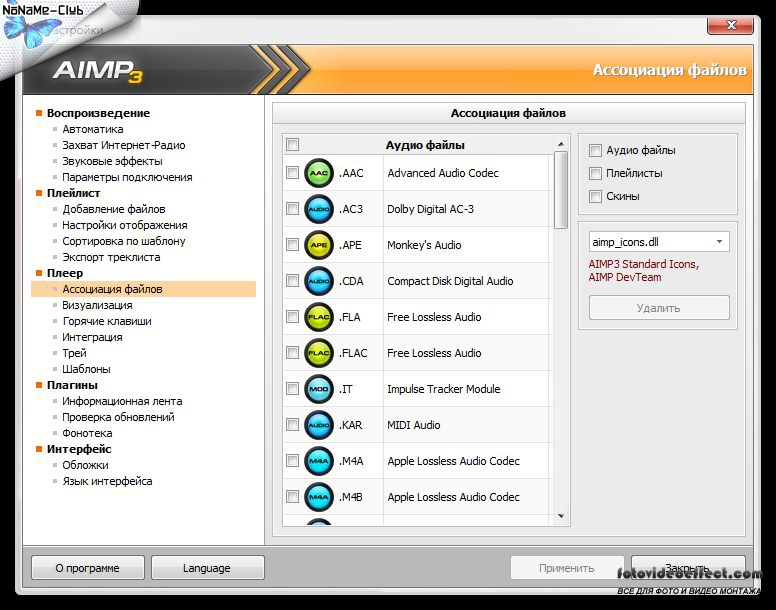
Task: Select Параметры подключения page
Action: pos(127,177)
